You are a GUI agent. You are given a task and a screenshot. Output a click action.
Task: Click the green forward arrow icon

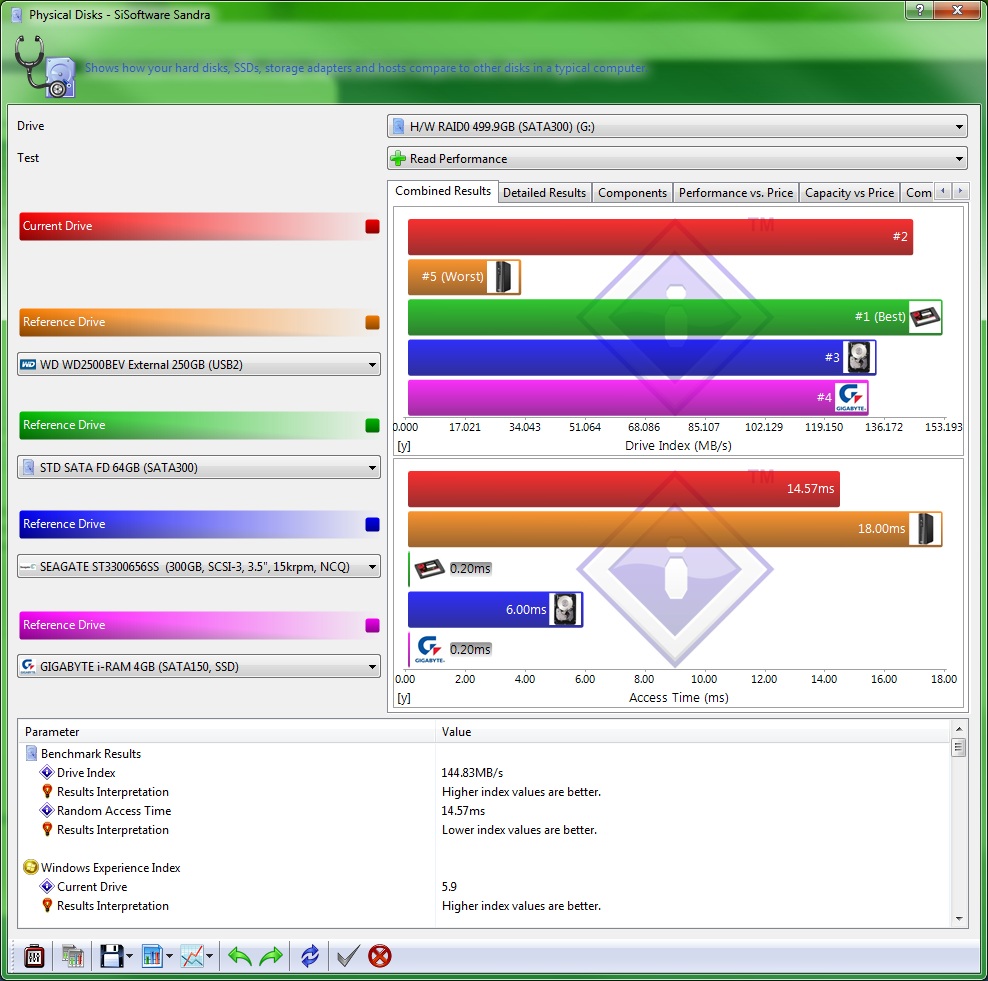[x=272, y=956]
